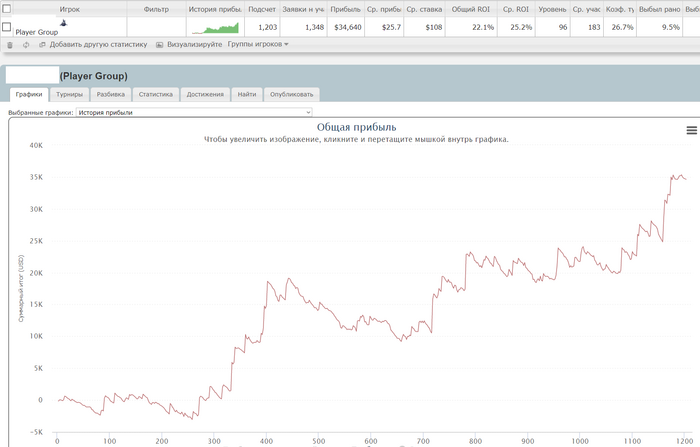Click the shark icon beside Player Group

click(x=63, y=23)
